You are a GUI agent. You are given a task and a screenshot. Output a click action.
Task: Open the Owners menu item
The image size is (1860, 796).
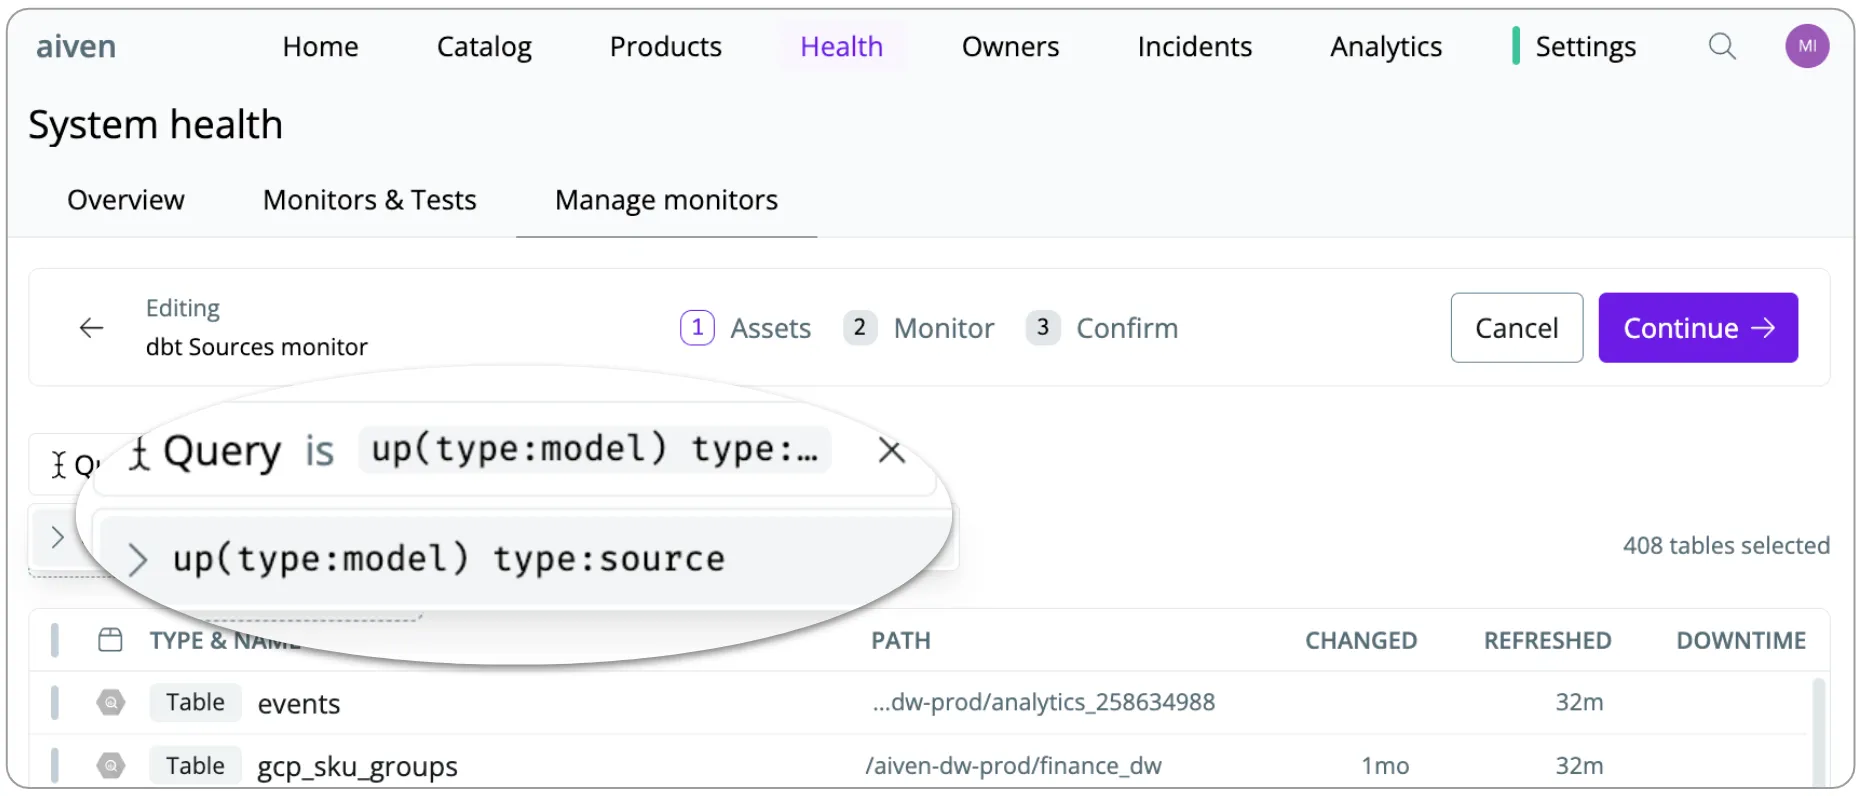pos(1010,47)
